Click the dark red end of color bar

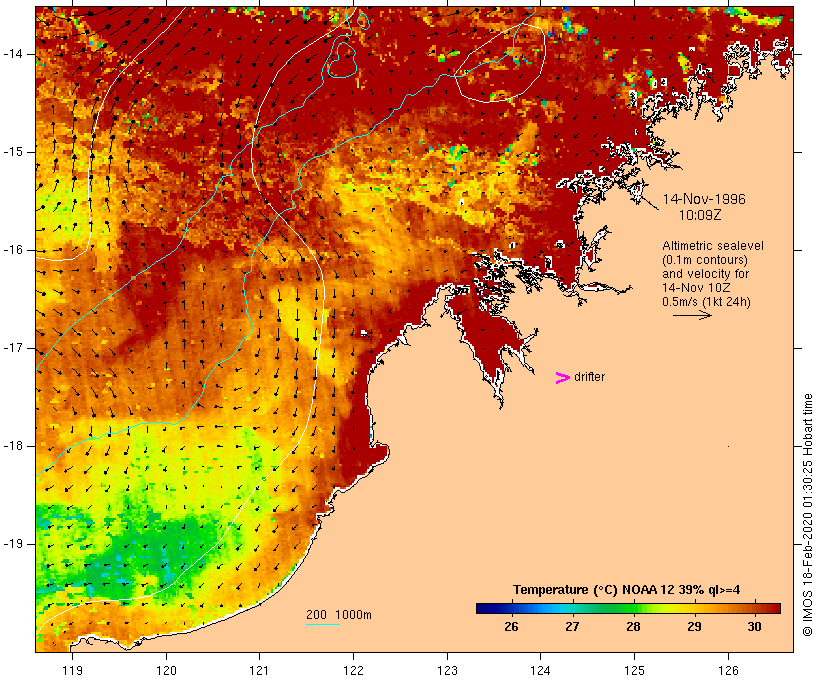point(774,608)
